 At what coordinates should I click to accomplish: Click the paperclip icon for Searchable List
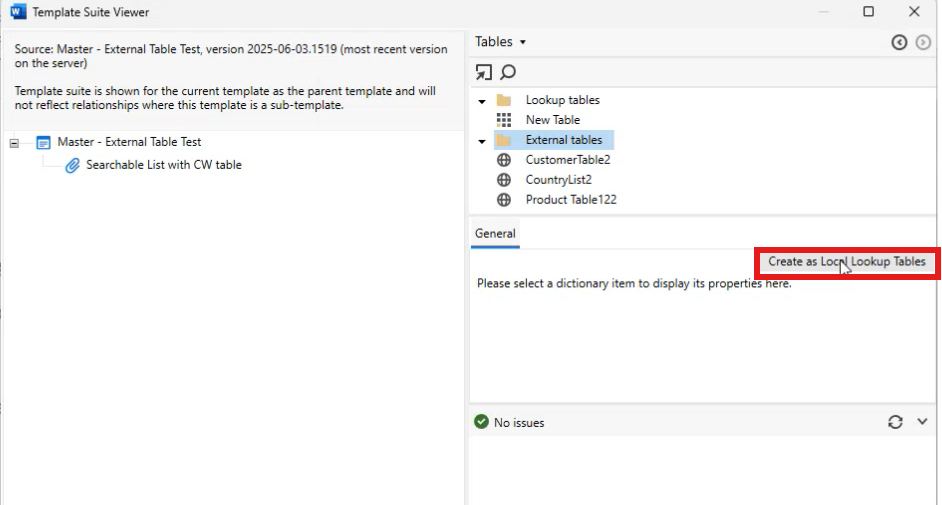(72, 165)
